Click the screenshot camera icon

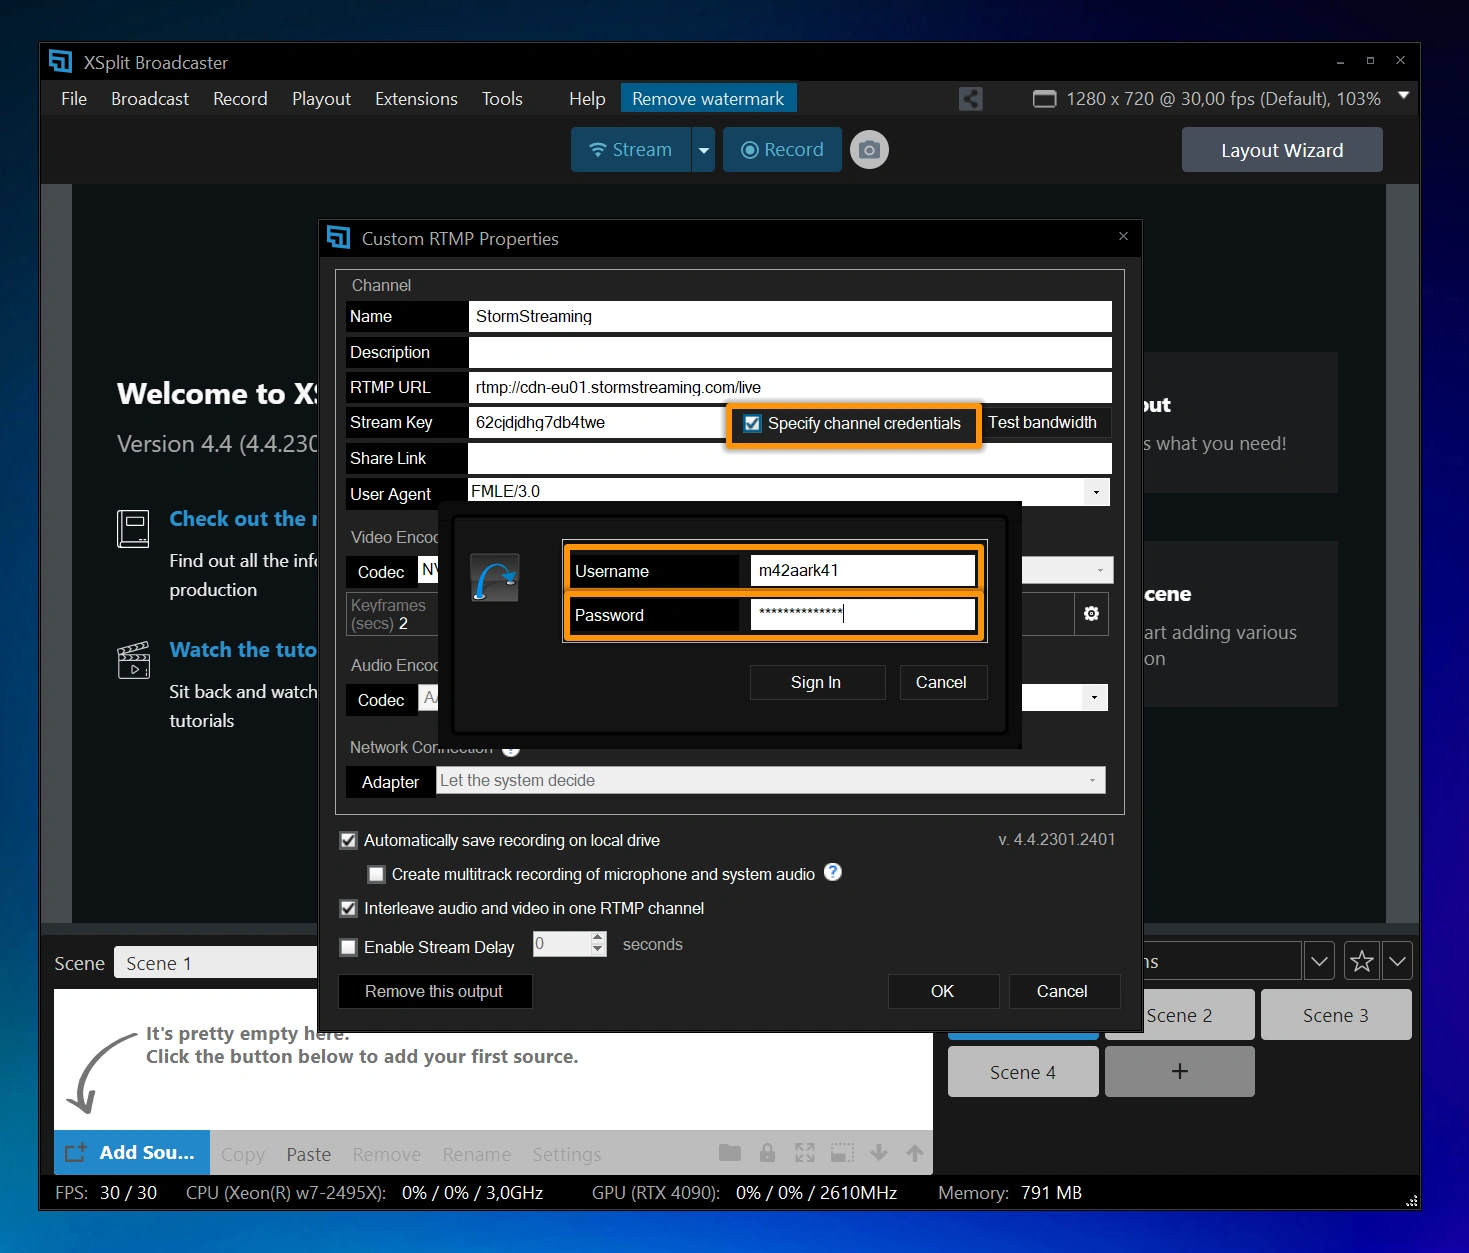pos(869,150)
